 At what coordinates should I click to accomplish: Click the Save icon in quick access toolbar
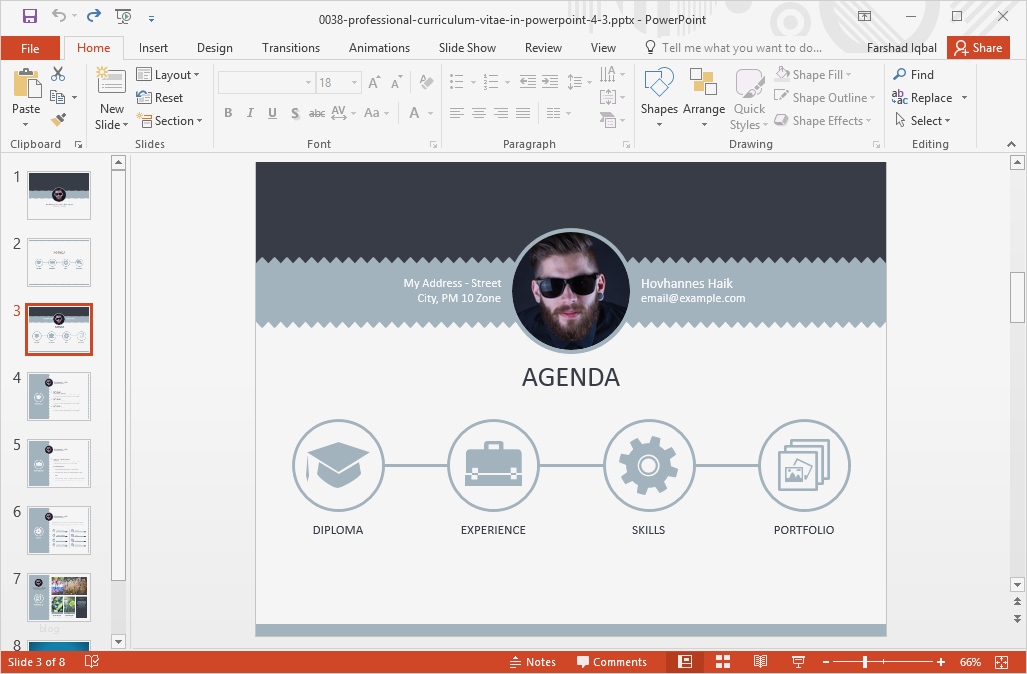click(29, 16)
